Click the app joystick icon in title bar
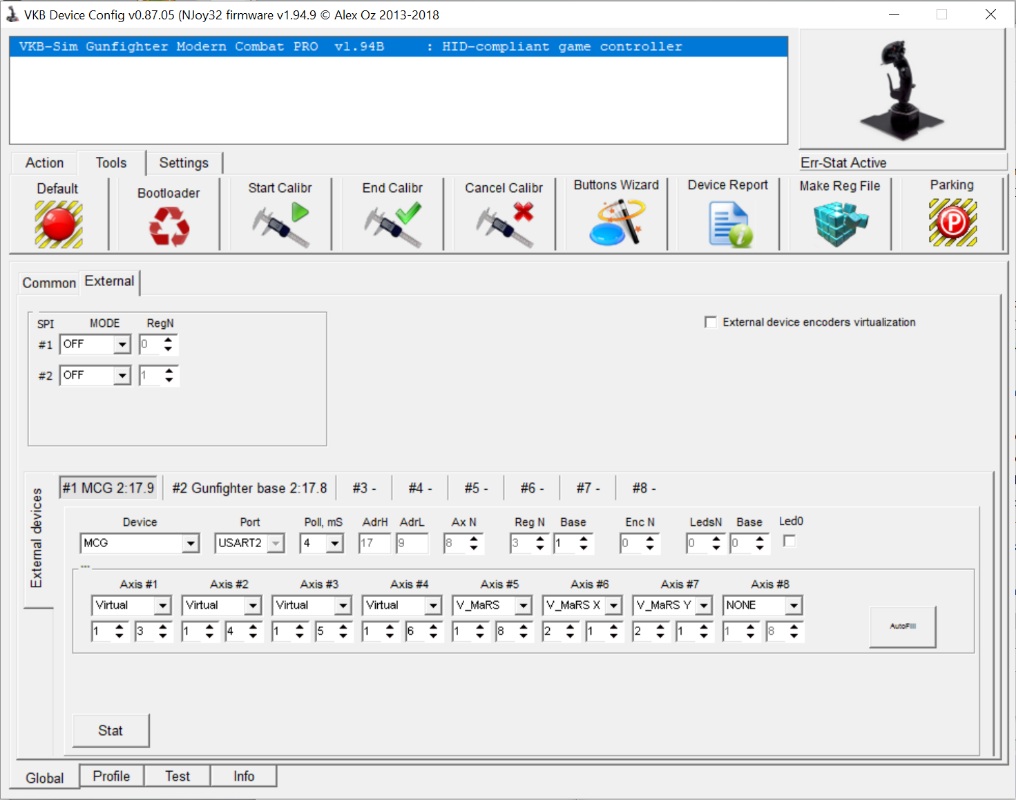Viewport: 1016px width, 800px height. click(x=12, y=14)
